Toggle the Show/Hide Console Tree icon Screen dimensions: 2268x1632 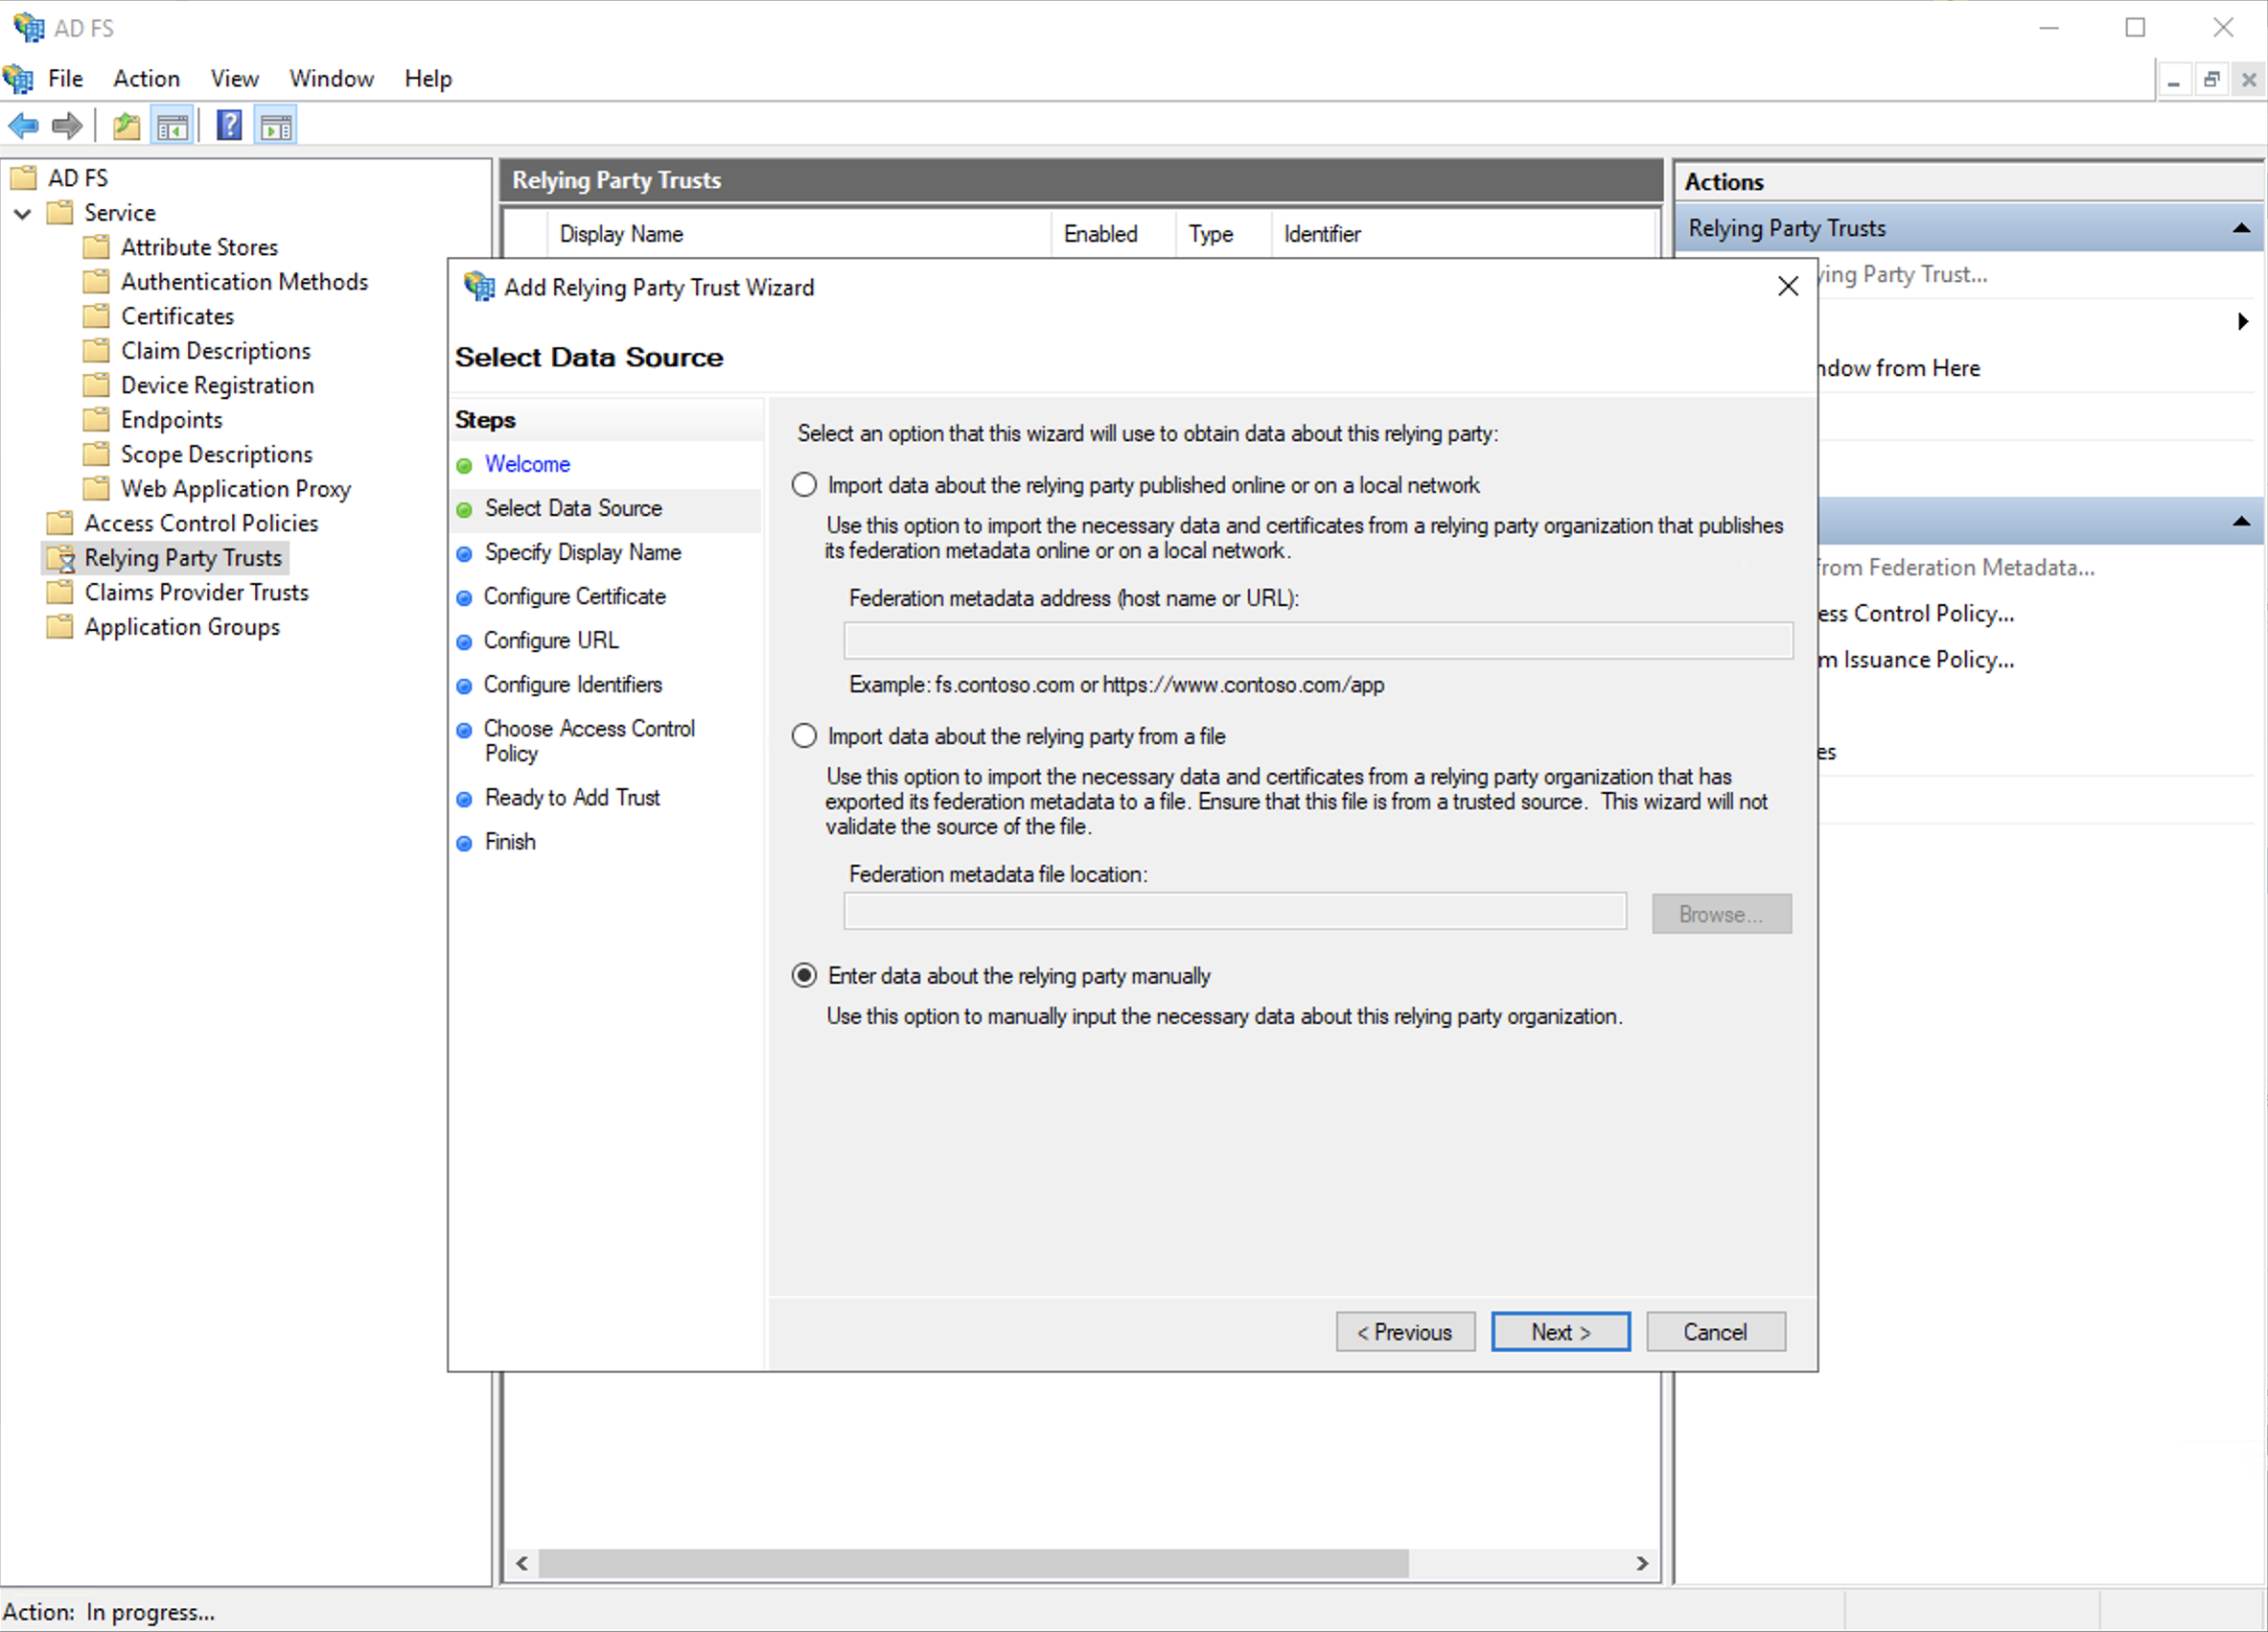click(x=172, y=126)
